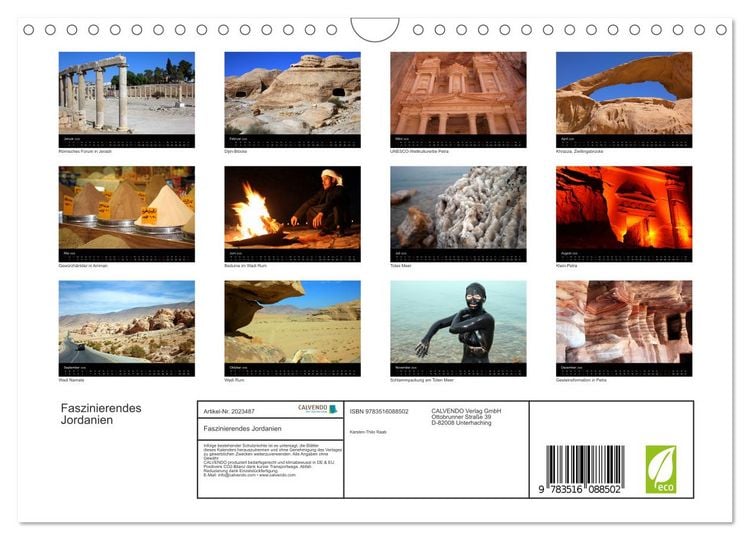The width and height of the screenshot is (750, 540).
Task: Click the black date strip under the Jerash photo
Action: 127,141
